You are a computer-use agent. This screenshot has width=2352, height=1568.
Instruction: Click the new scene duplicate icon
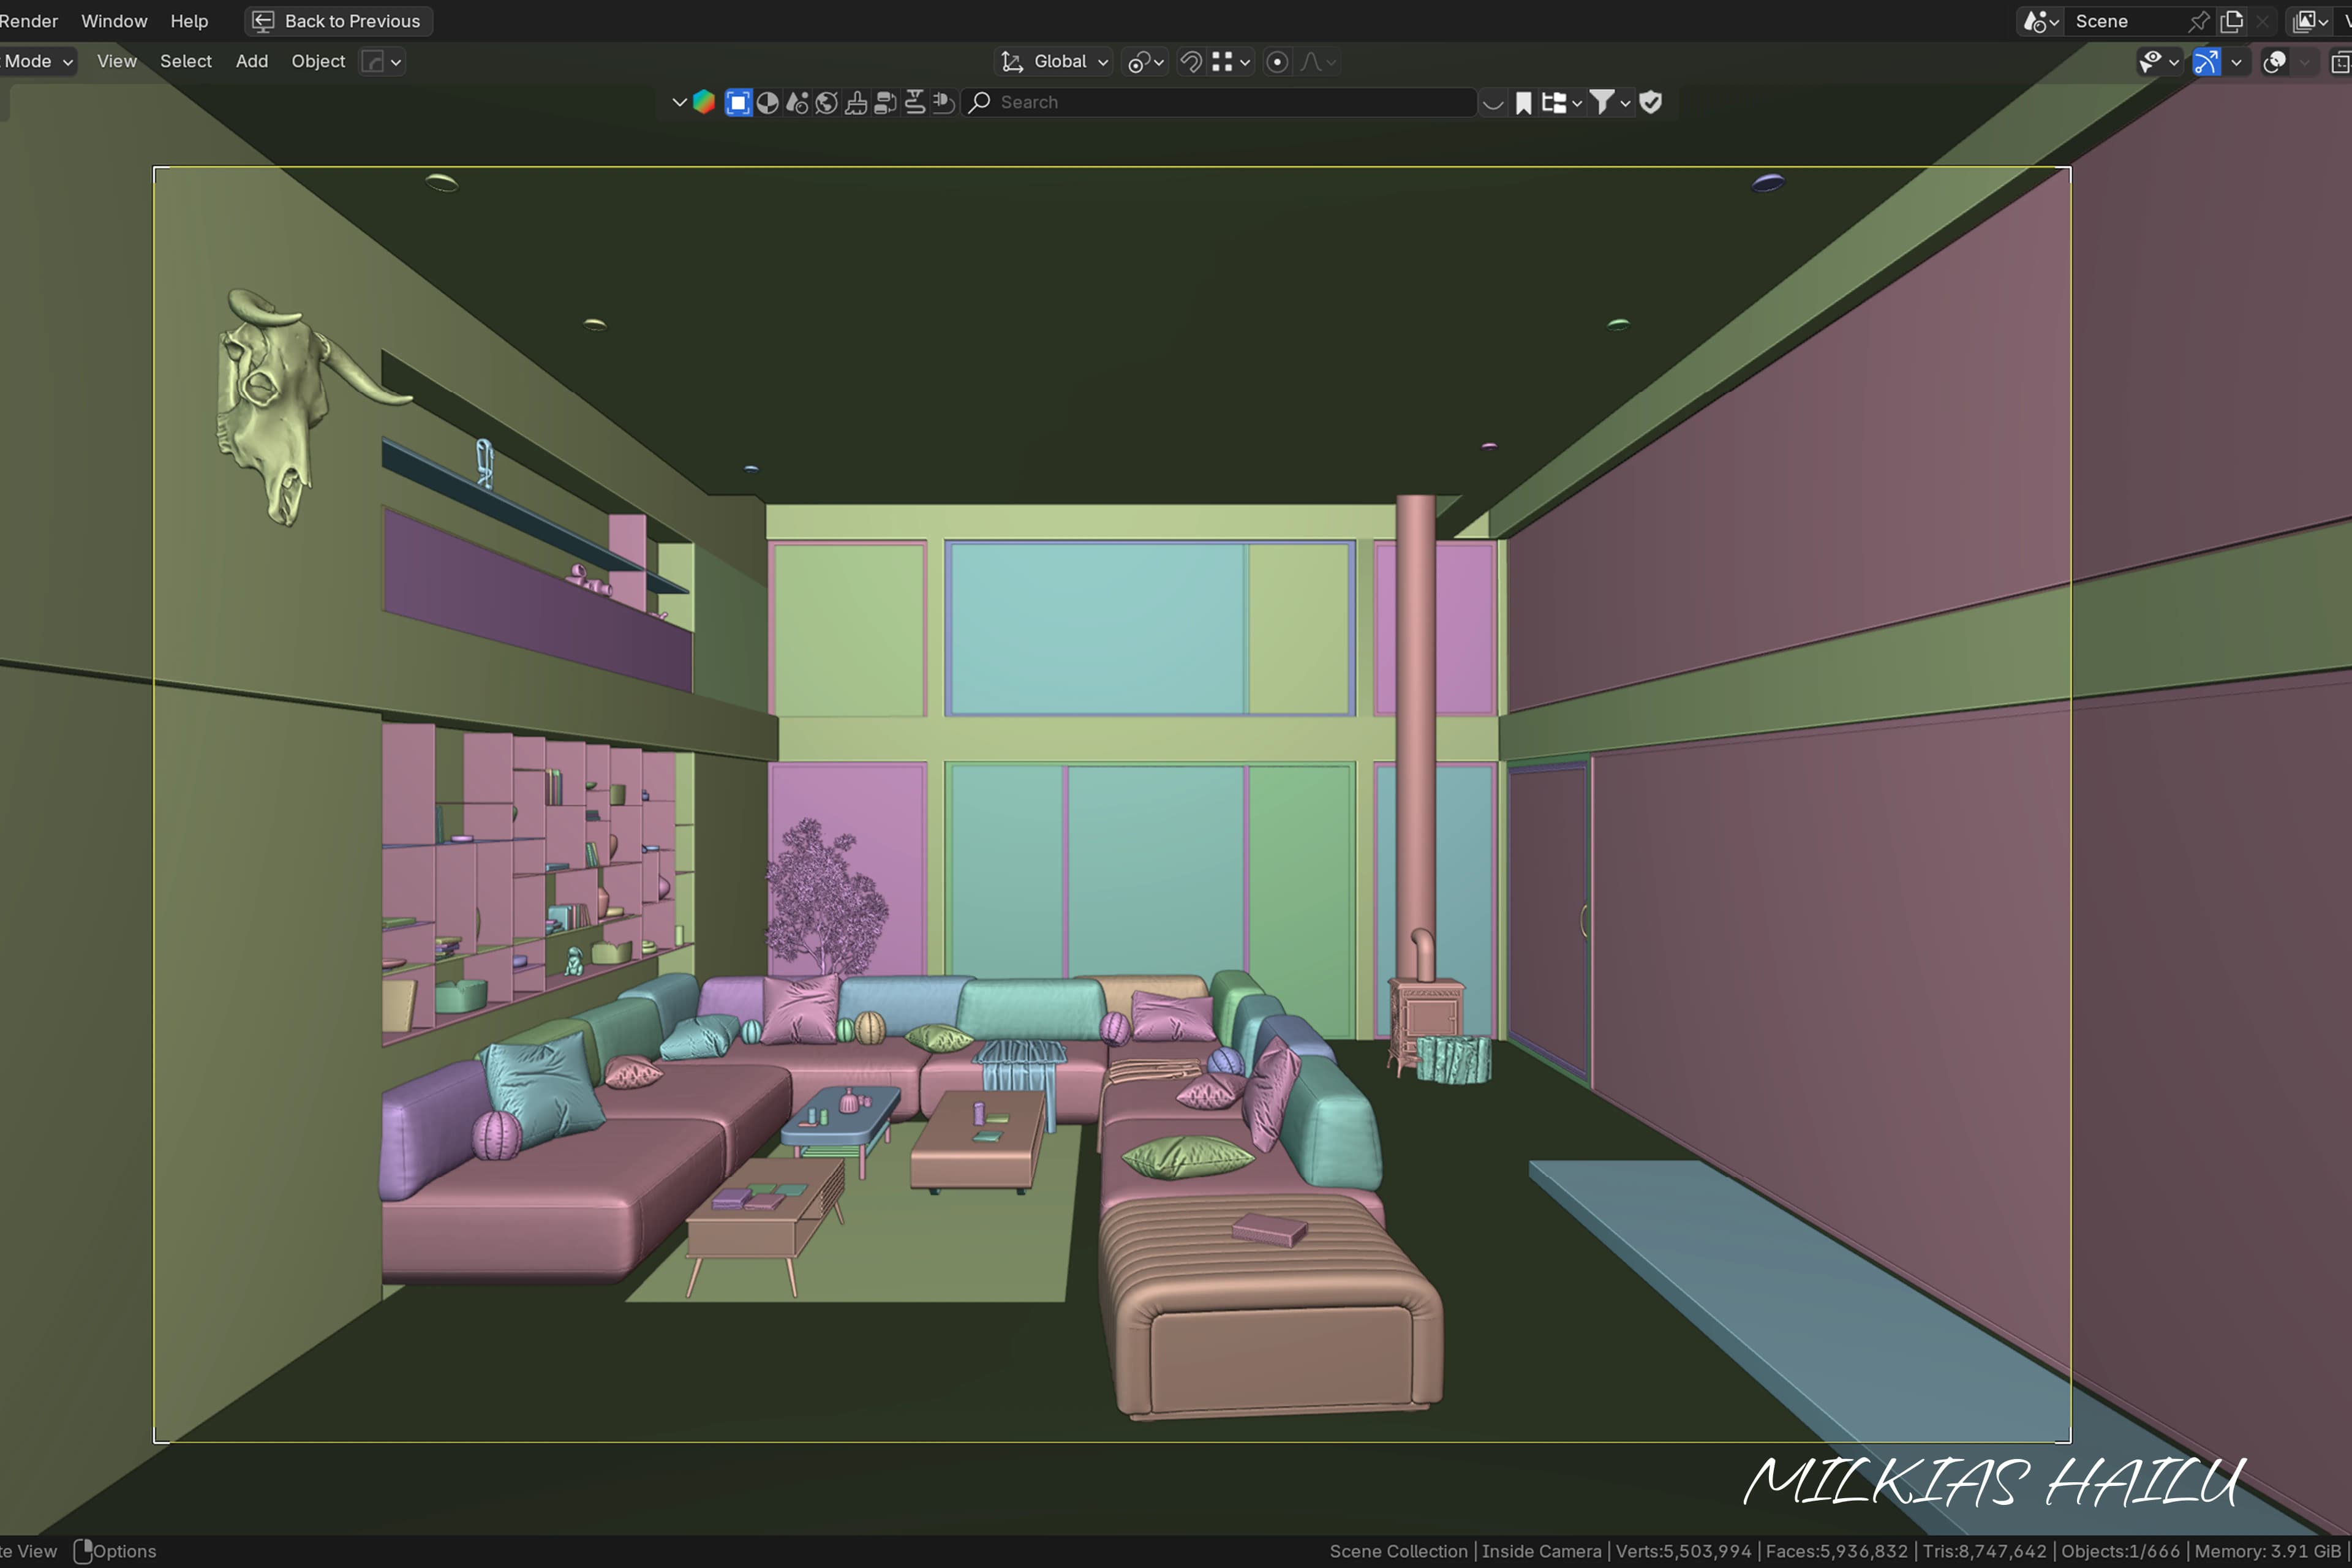2231,21
